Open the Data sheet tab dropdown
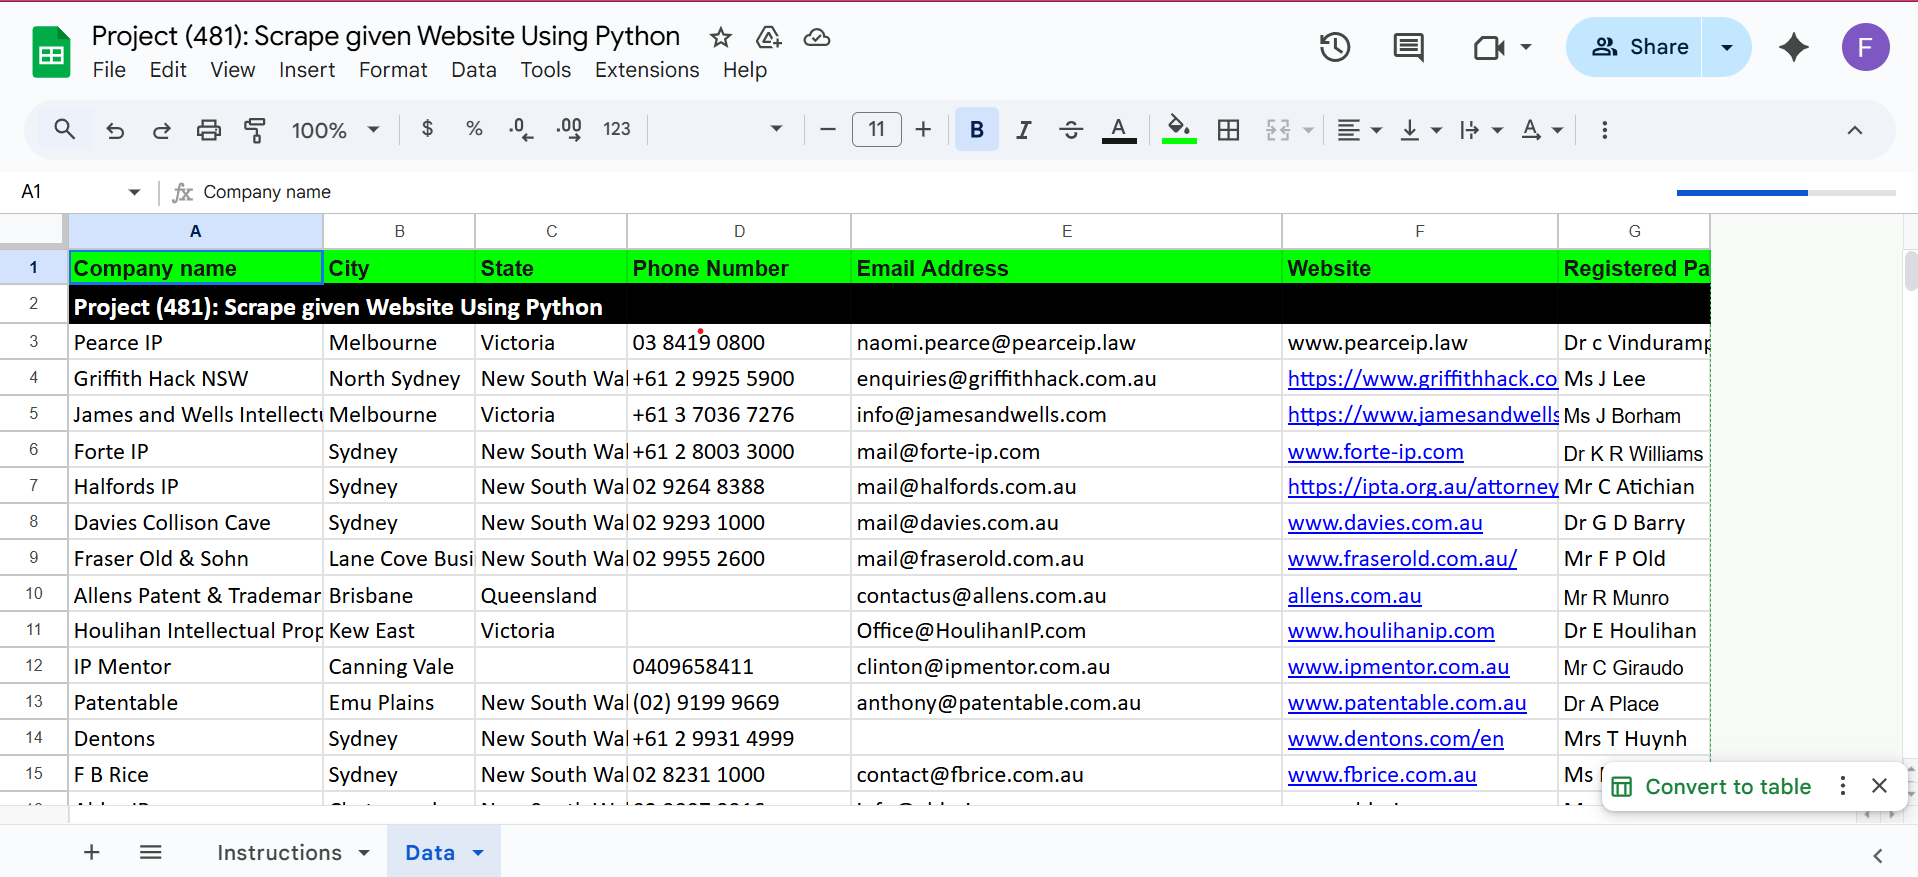1918x877 pixels. pyautogui.click(x=478, y=853)
